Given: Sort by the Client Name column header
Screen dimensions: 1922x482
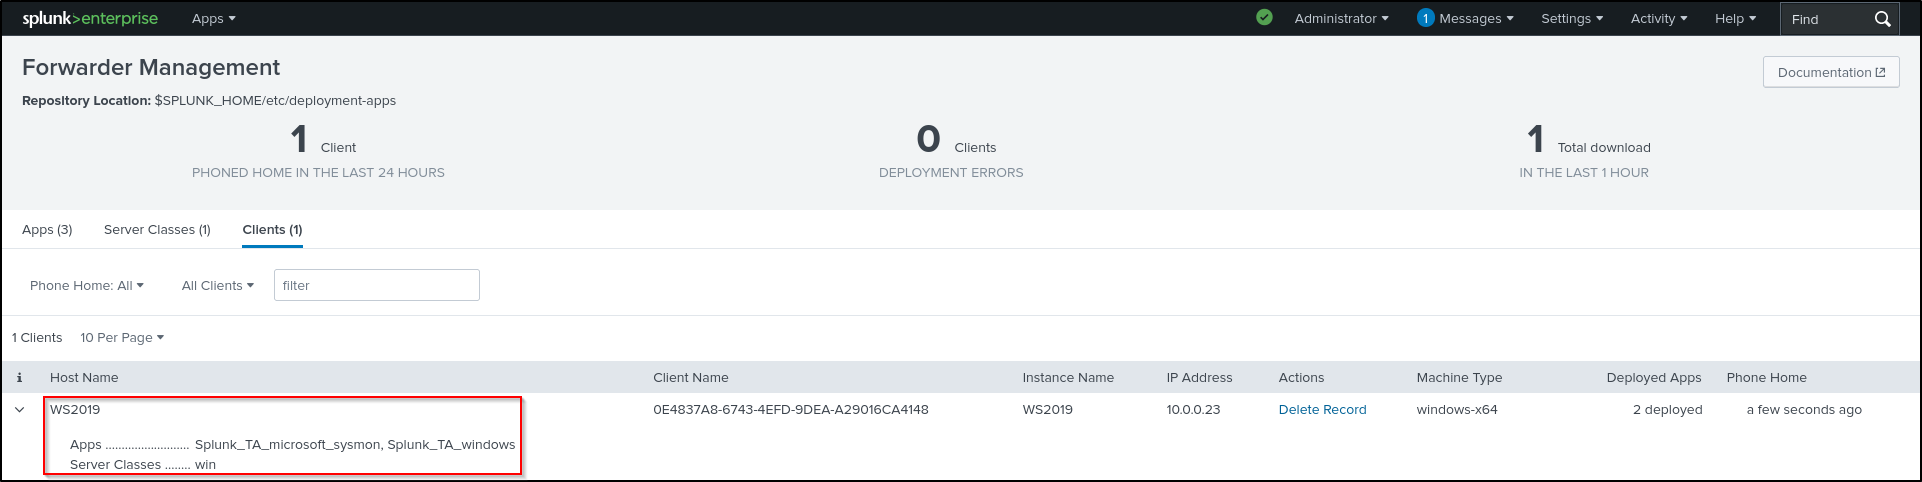Looking at the screenshot, I should click(691, 377).
